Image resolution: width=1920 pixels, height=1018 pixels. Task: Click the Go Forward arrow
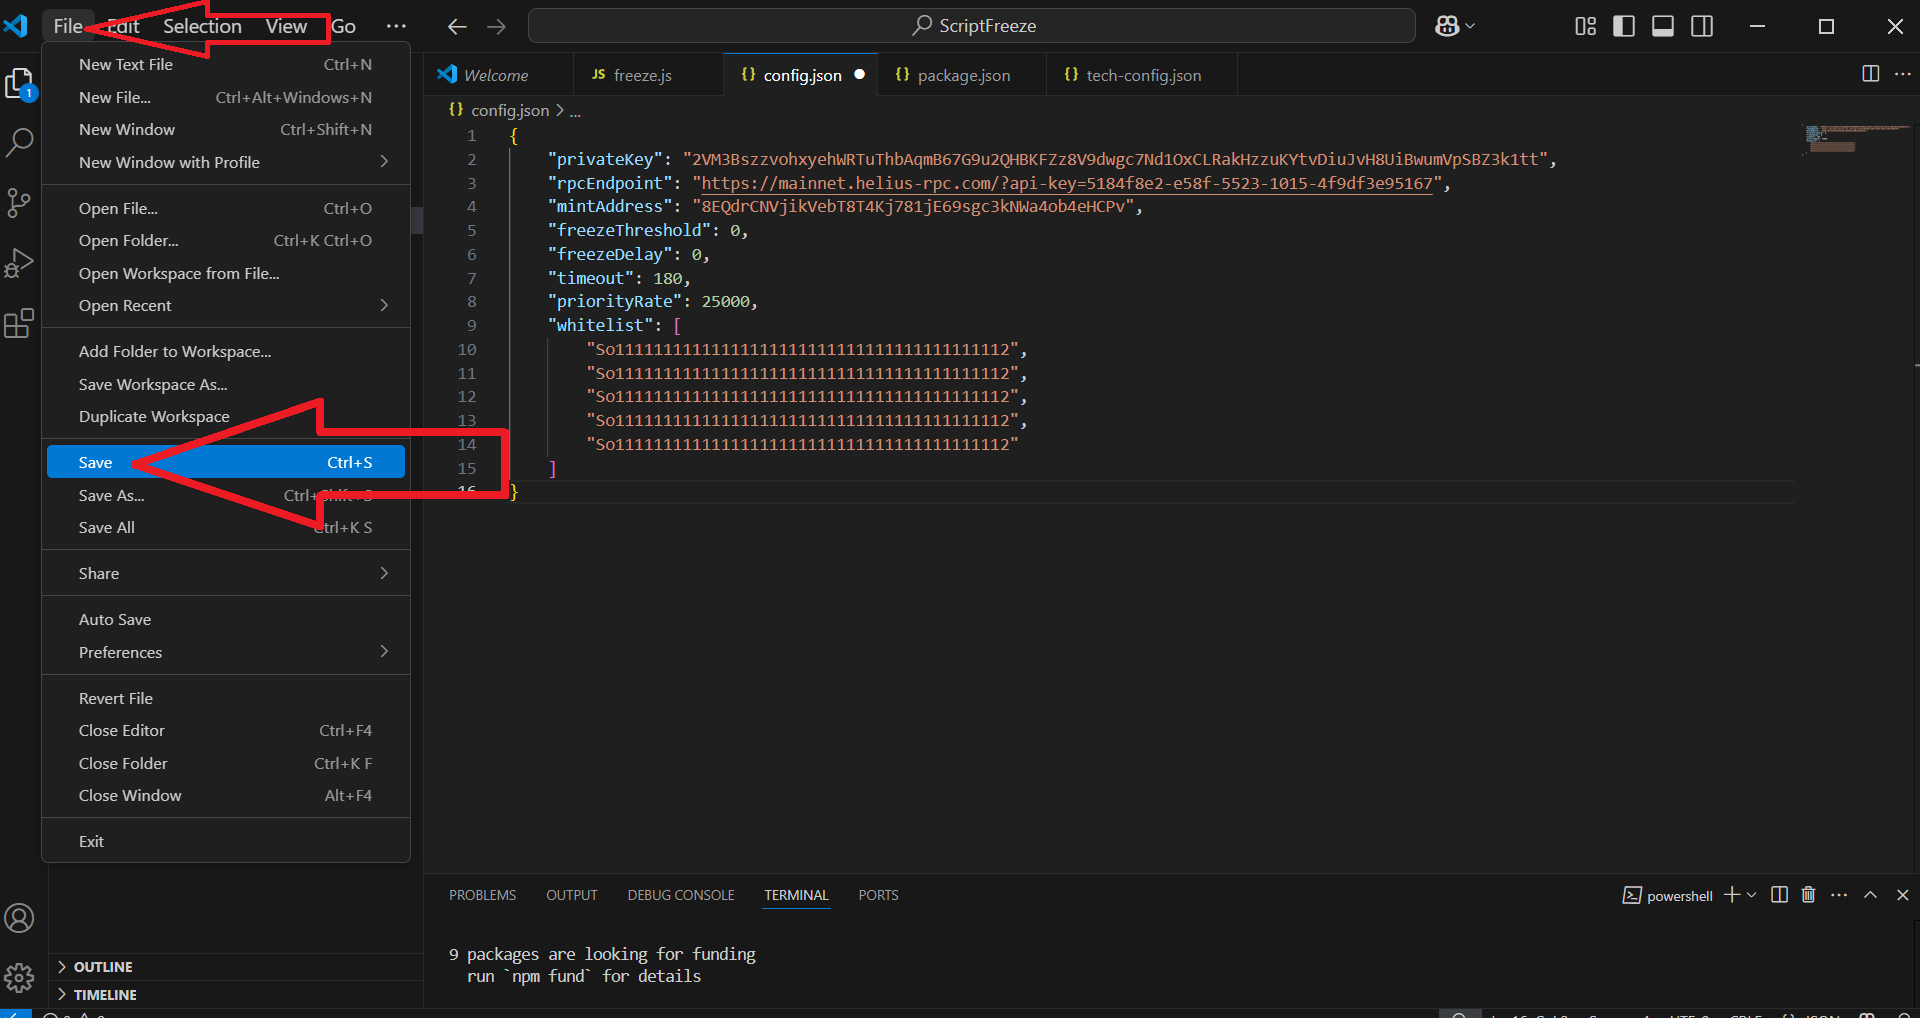[496, 26]
